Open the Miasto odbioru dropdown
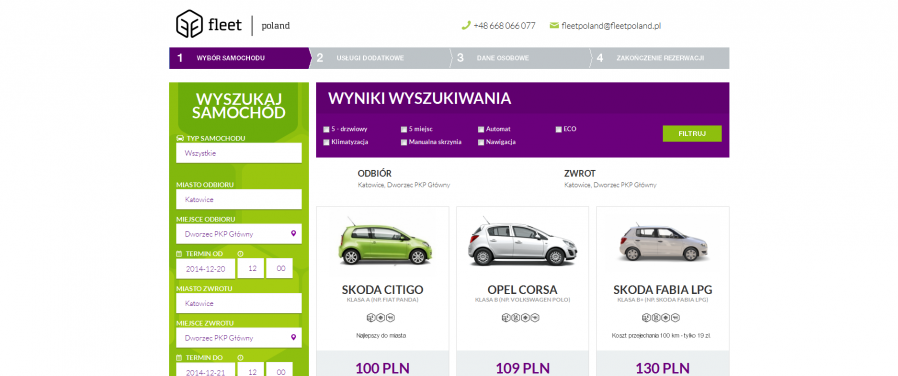 pyautogui.click(x=239, y=200)
